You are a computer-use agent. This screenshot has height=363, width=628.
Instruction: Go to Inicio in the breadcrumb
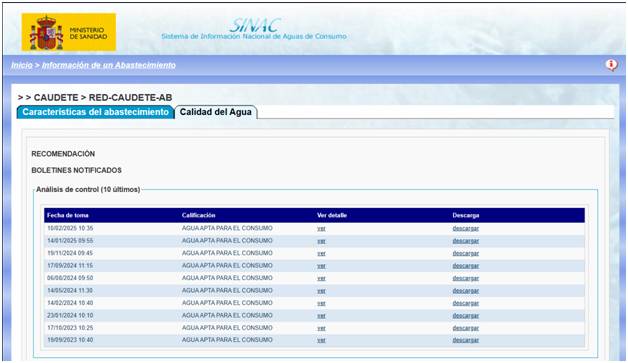[22, 65]
